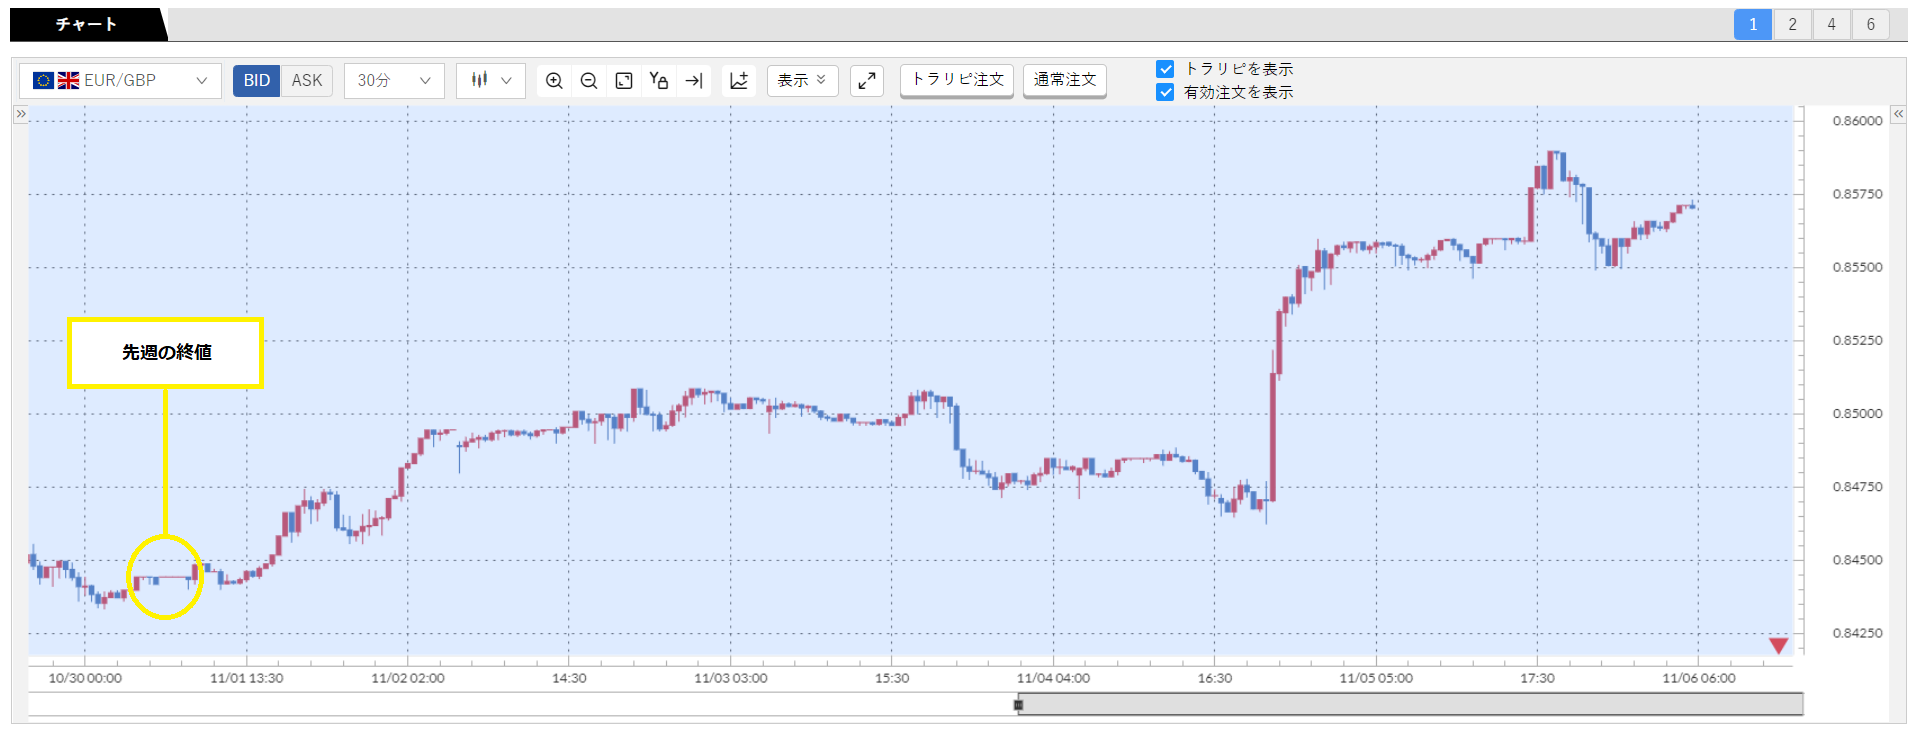This screenshot has width=1919, height=735.
Task: Switch to ASK price display
Action: click(x=307, y=81)
